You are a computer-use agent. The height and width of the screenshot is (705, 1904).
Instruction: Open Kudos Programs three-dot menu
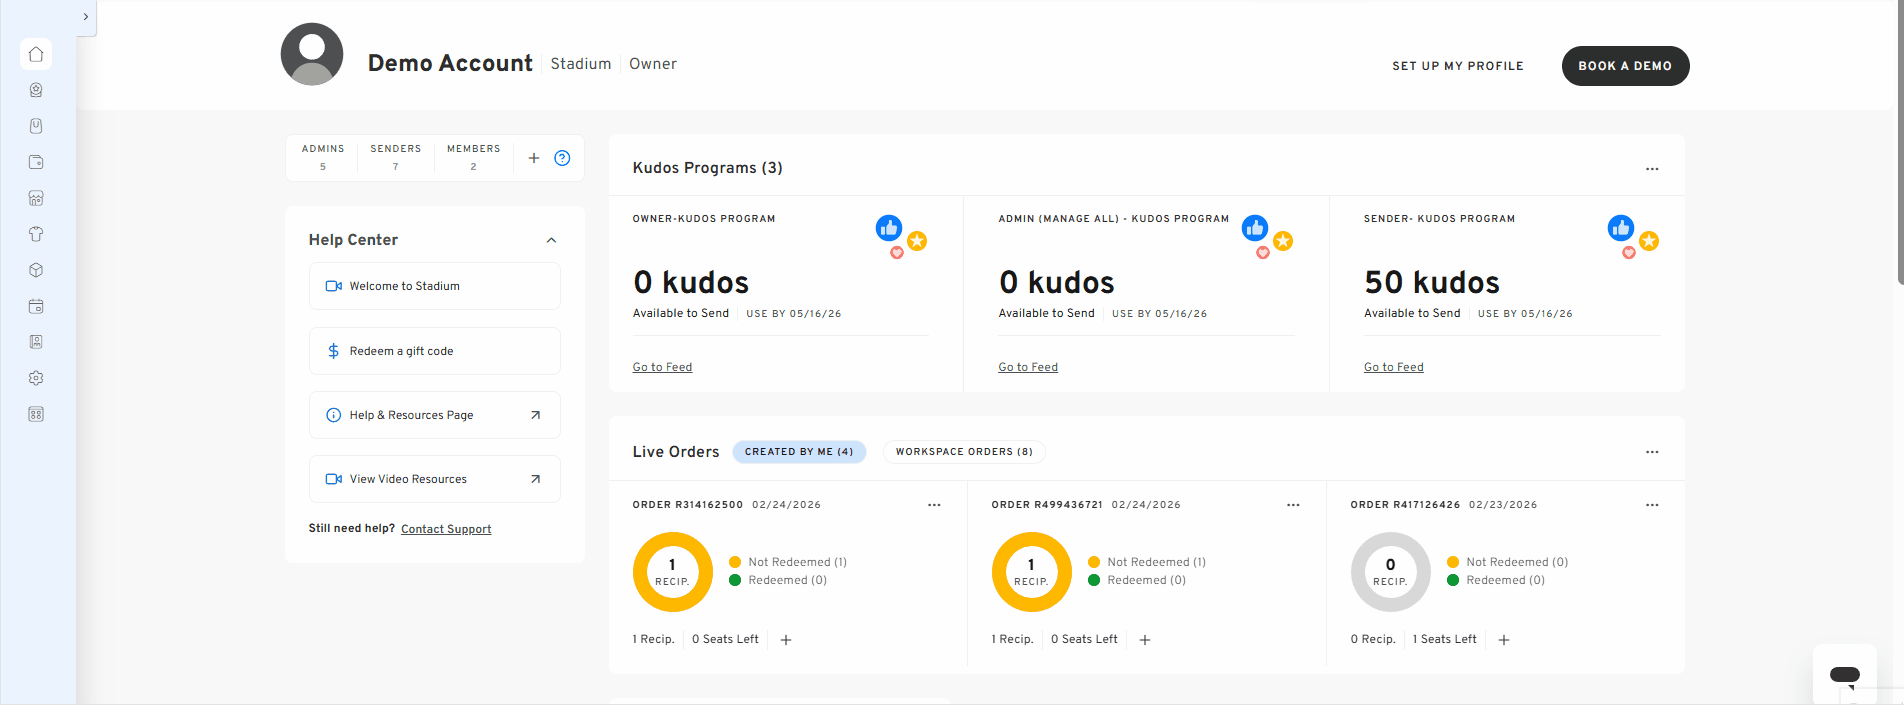[1651, 169]
